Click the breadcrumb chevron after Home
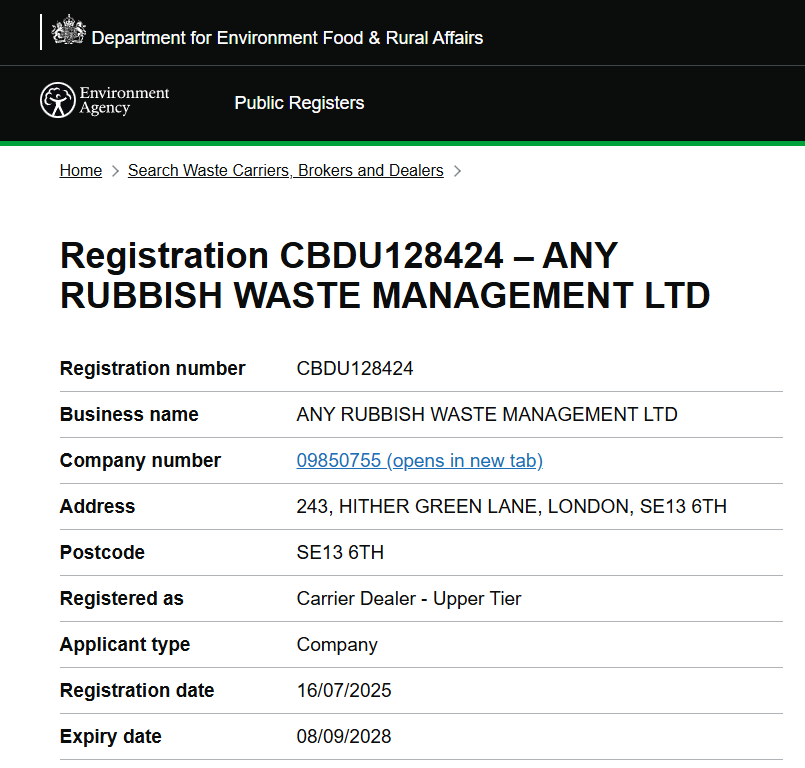 [x=116, y=171]
